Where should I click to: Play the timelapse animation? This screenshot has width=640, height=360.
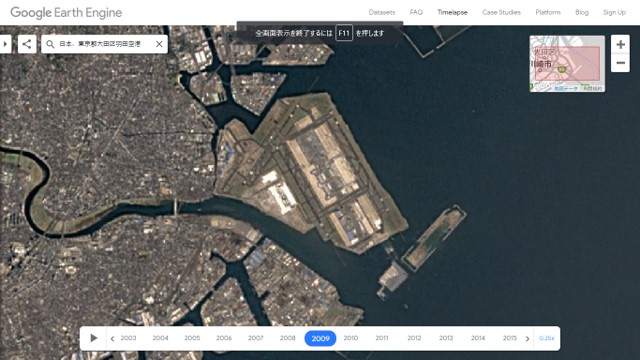coord(93,338)
